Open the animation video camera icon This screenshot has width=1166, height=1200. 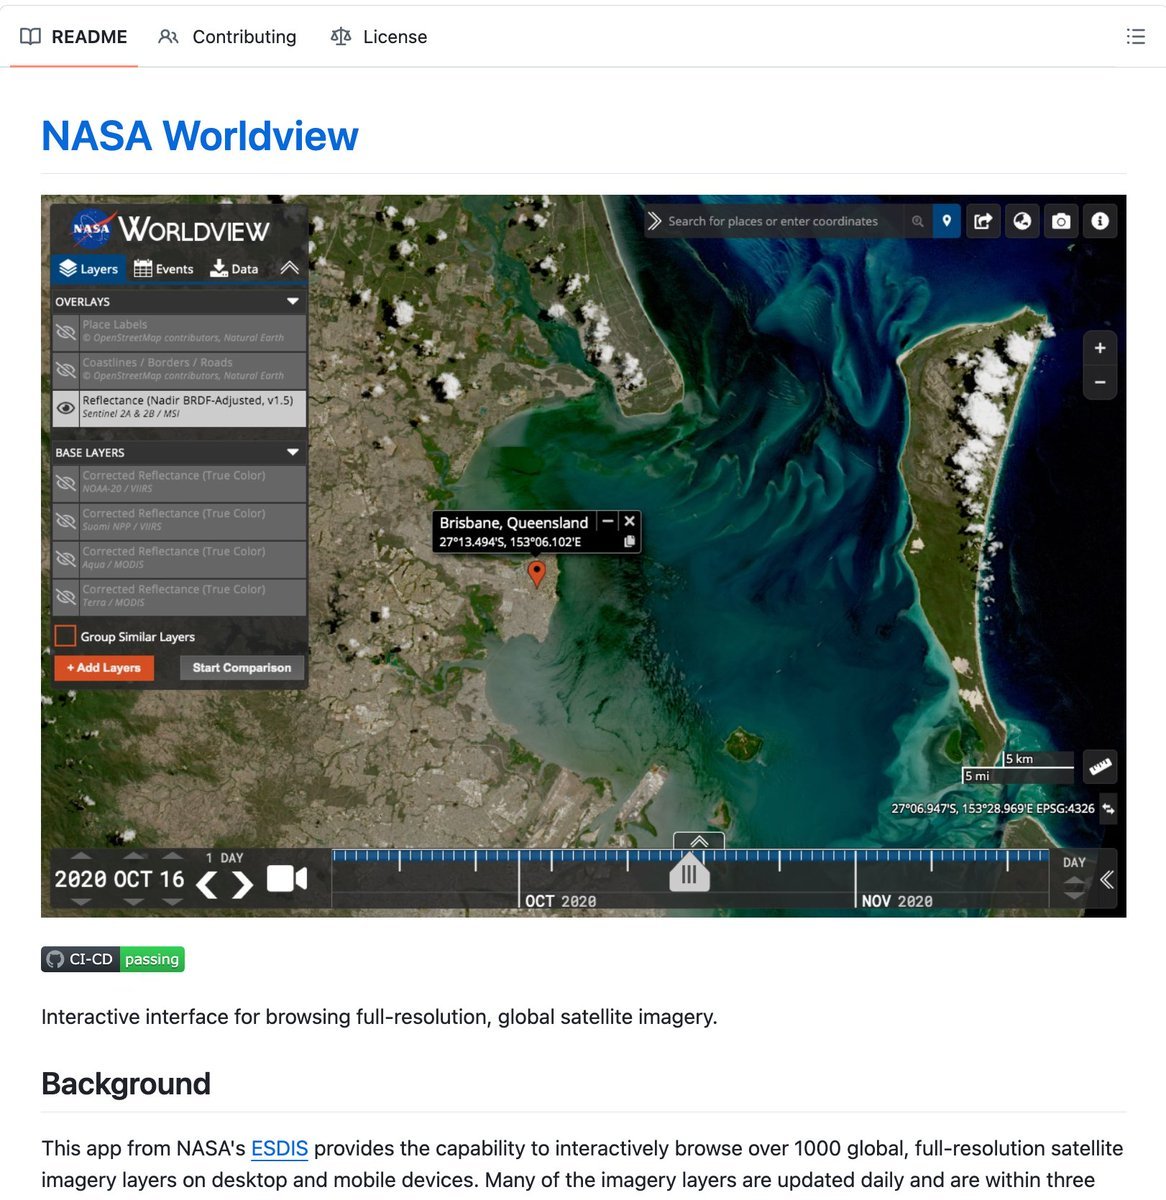286,879
